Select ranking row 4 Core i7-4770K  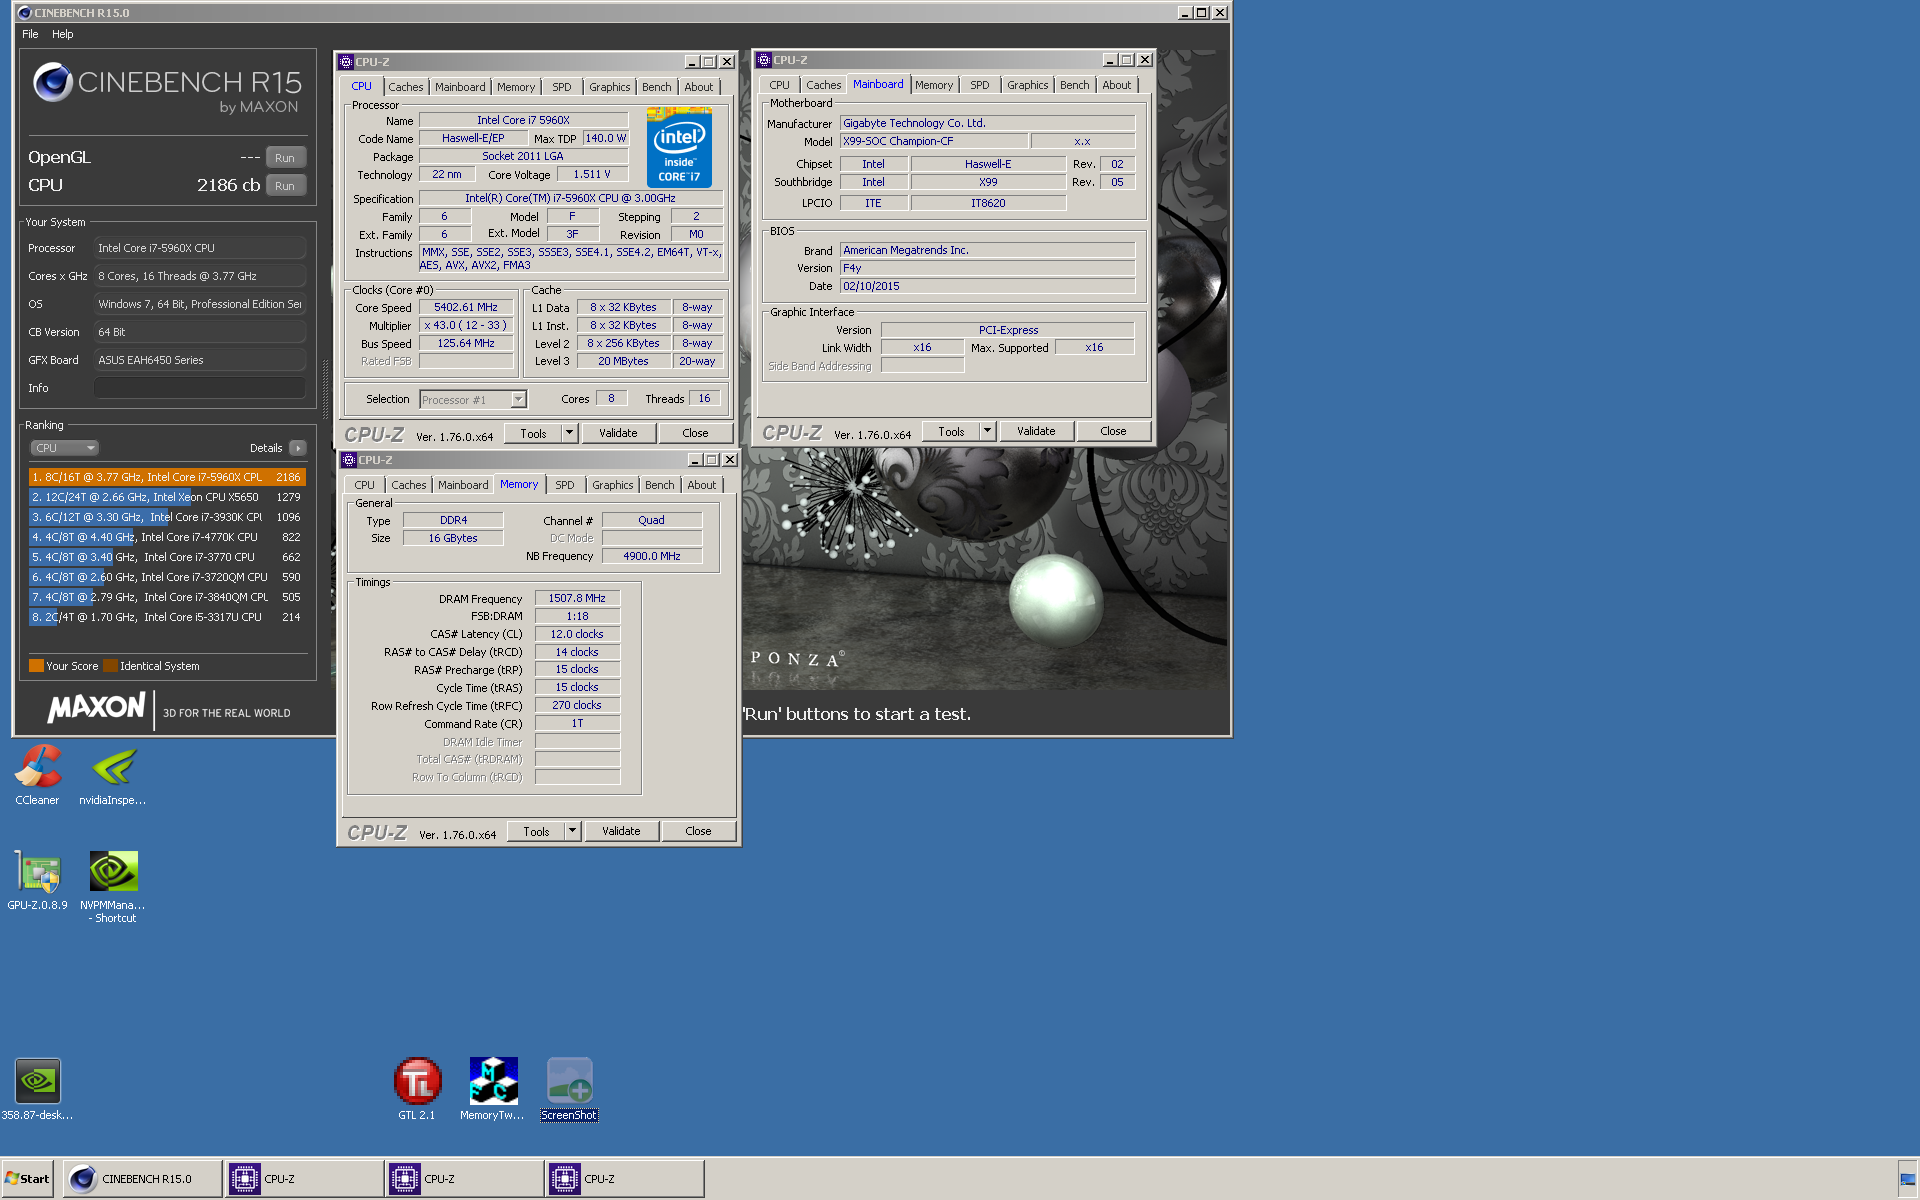(x=167, y=537)
